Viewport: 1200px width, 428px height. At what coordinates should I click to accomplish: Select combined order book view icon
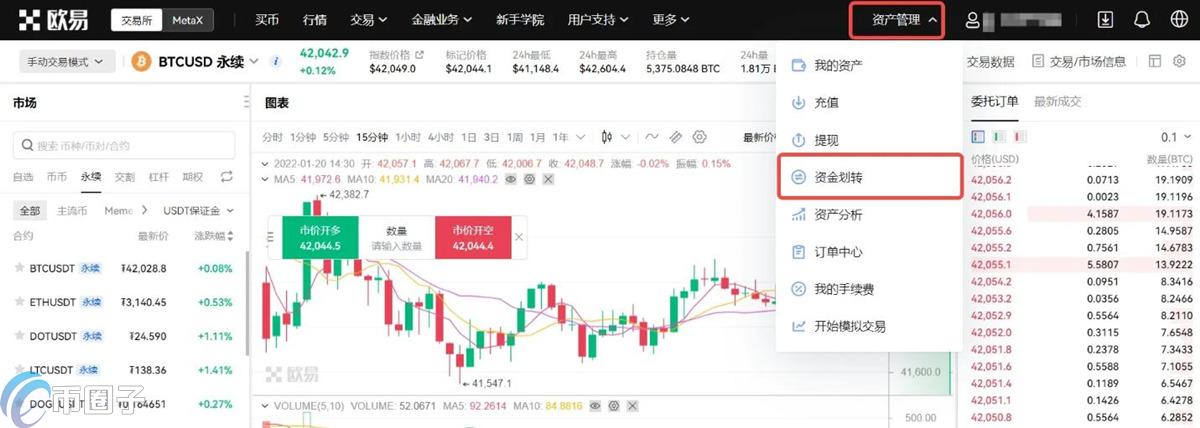(977, 136)
